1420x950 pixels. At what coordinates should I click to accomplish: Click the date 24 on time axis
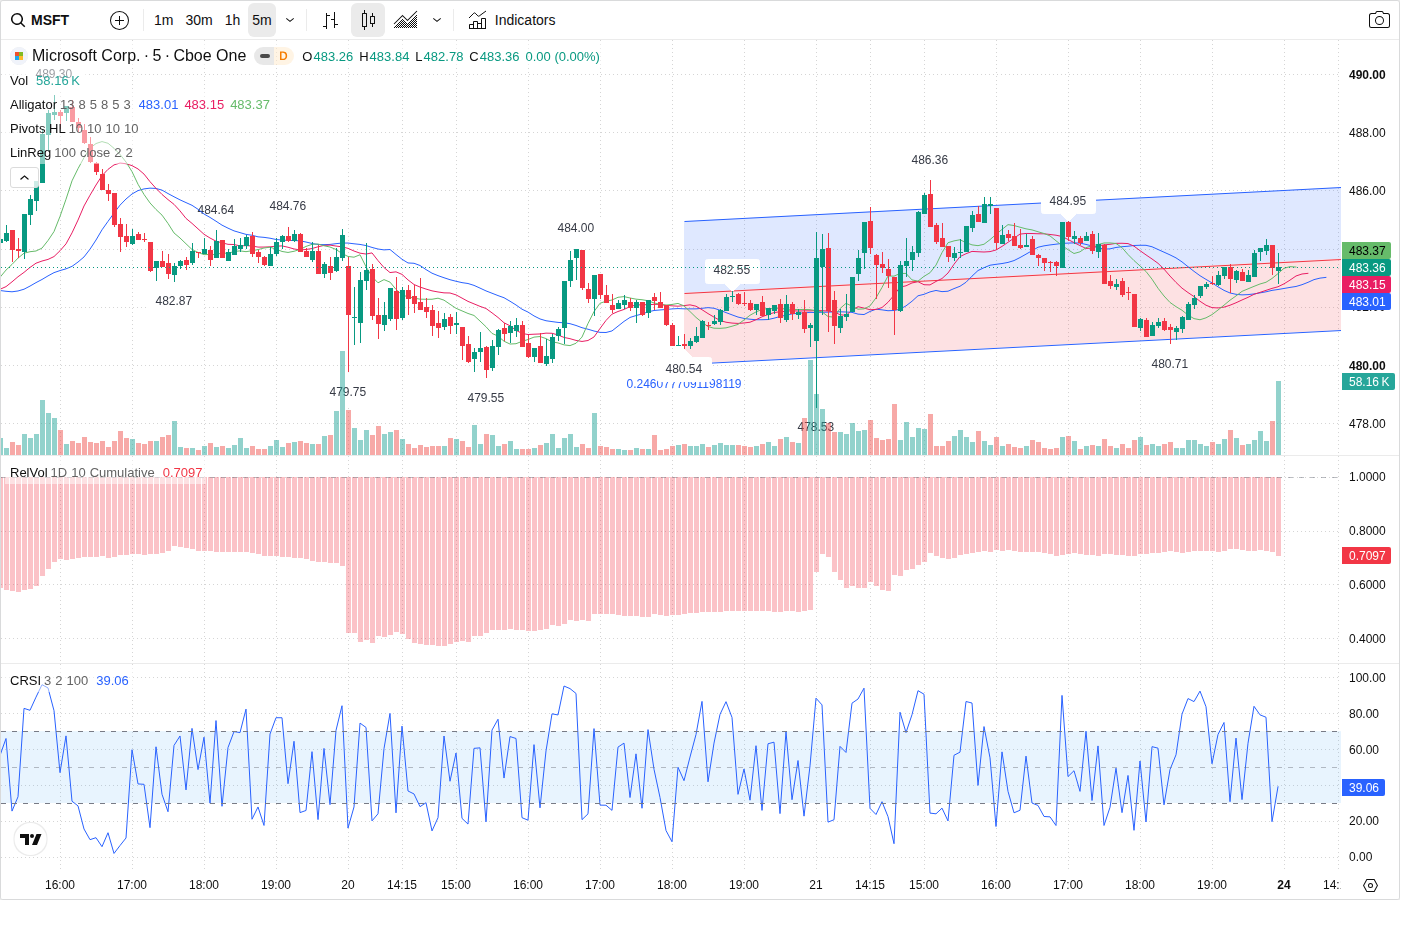pyautogui.click(x=1284, y=885)
